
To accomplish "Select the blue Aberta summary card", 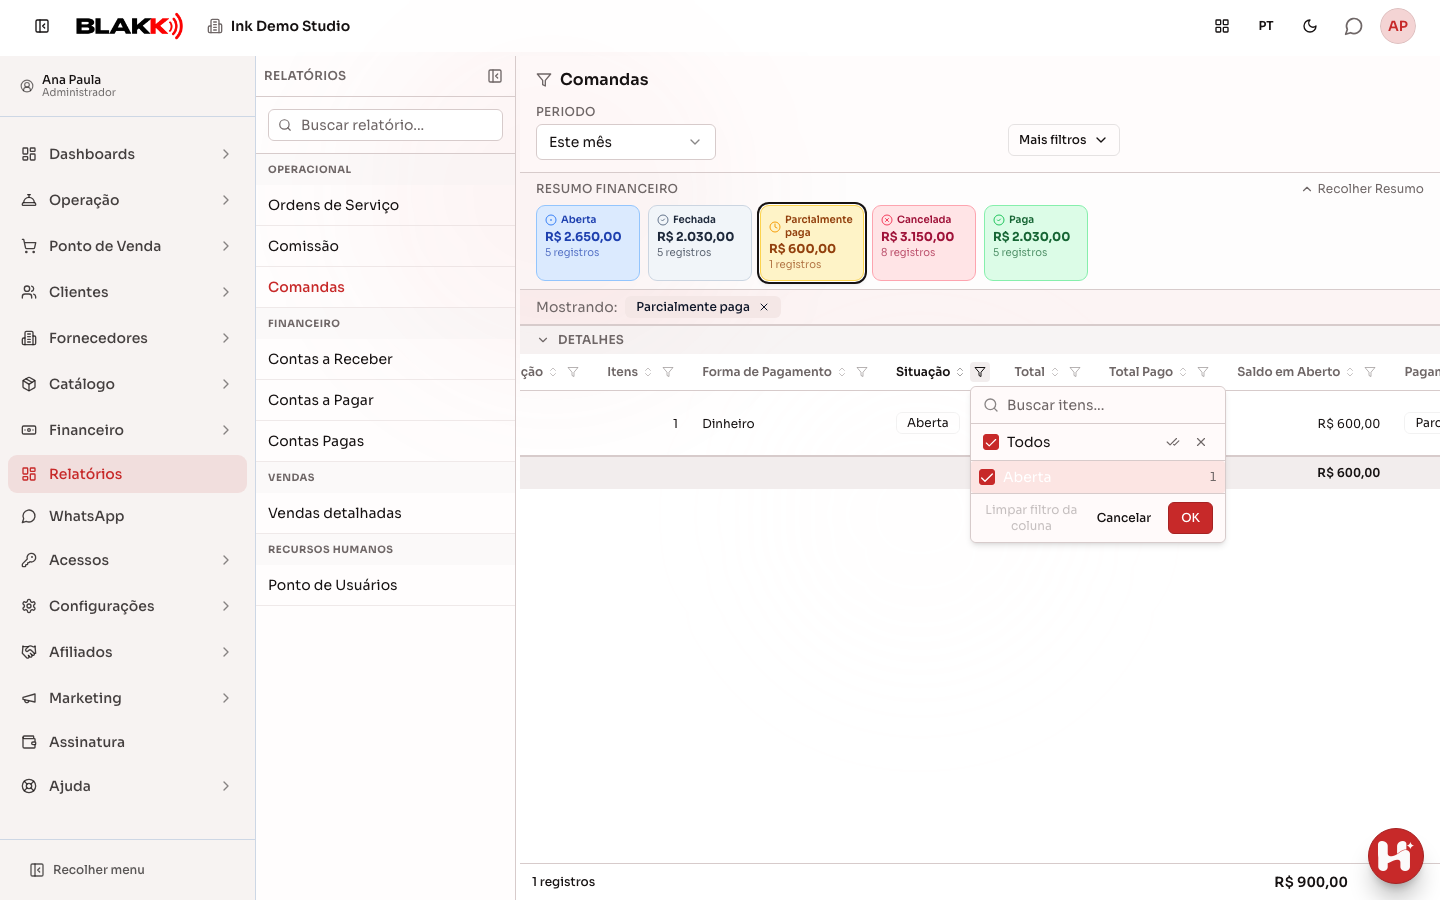I will tap(588, 243).
